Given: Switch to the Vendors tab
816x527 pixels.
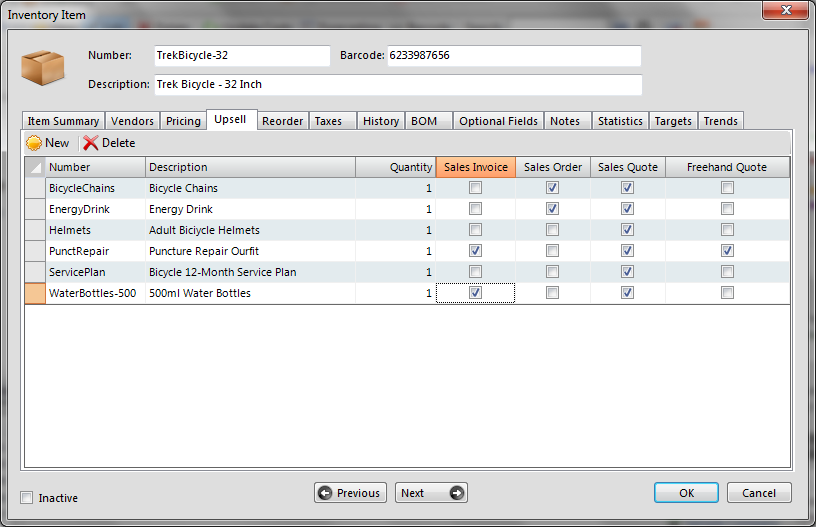Looking at the screenshot, I should (132, 121).
